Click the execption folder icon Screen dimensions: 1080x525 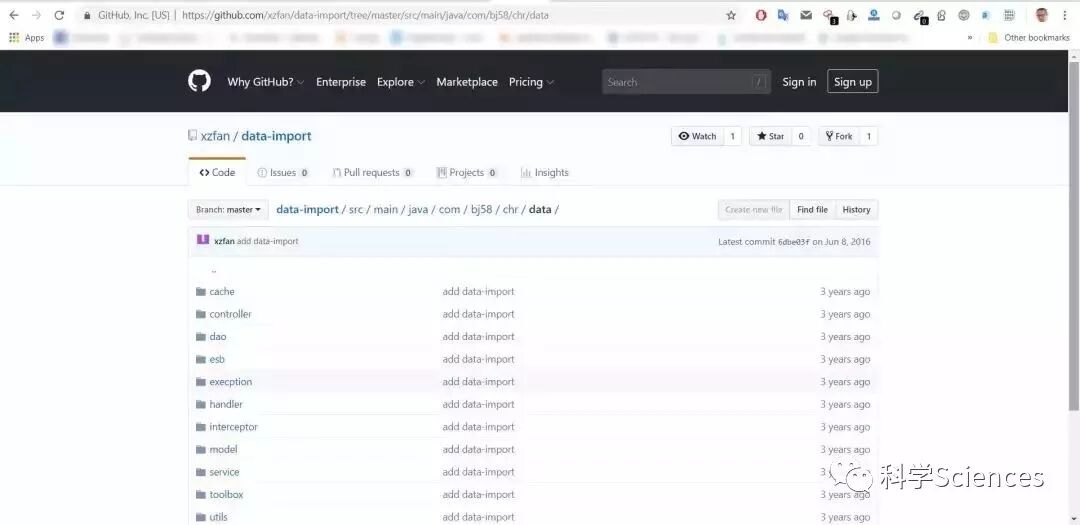point(201,382)
